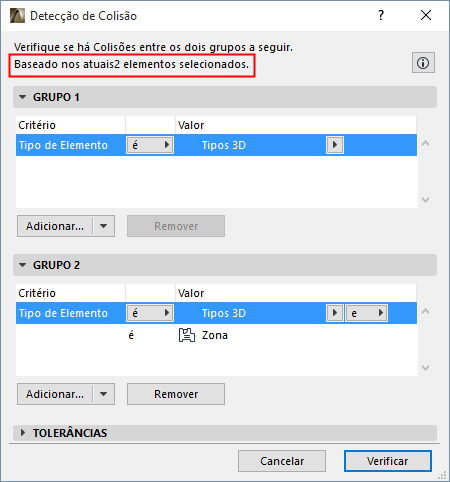Image resolution: width=450 pixels, height=482 pixels.
Task: Click Valor column header in Grupo 1
Action: coord(296,125)
